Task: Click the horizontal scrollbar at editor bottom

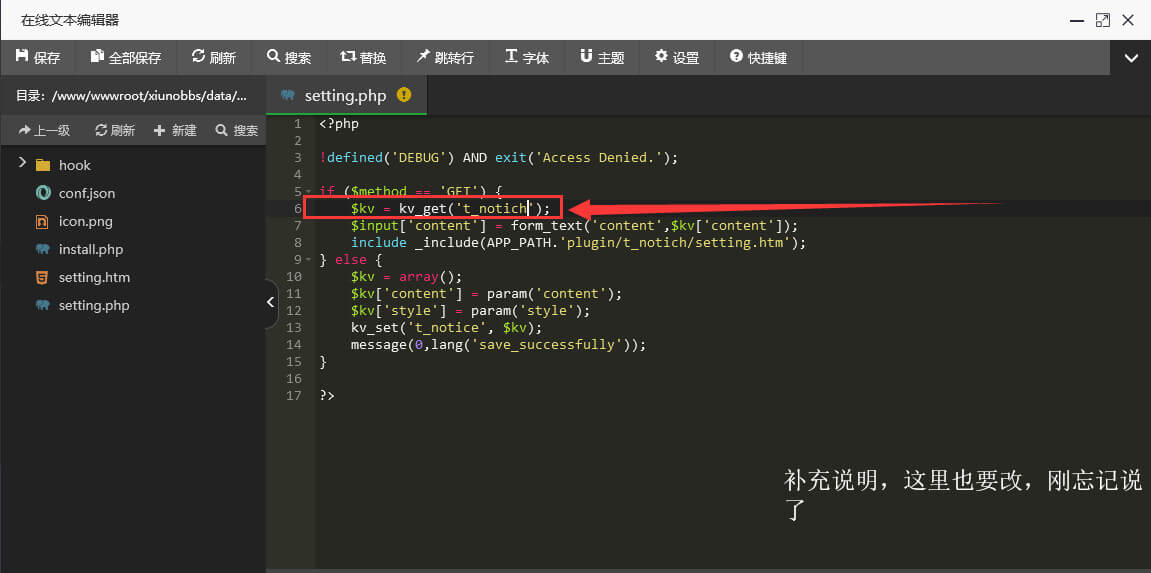Action: [x=708, y=569]
